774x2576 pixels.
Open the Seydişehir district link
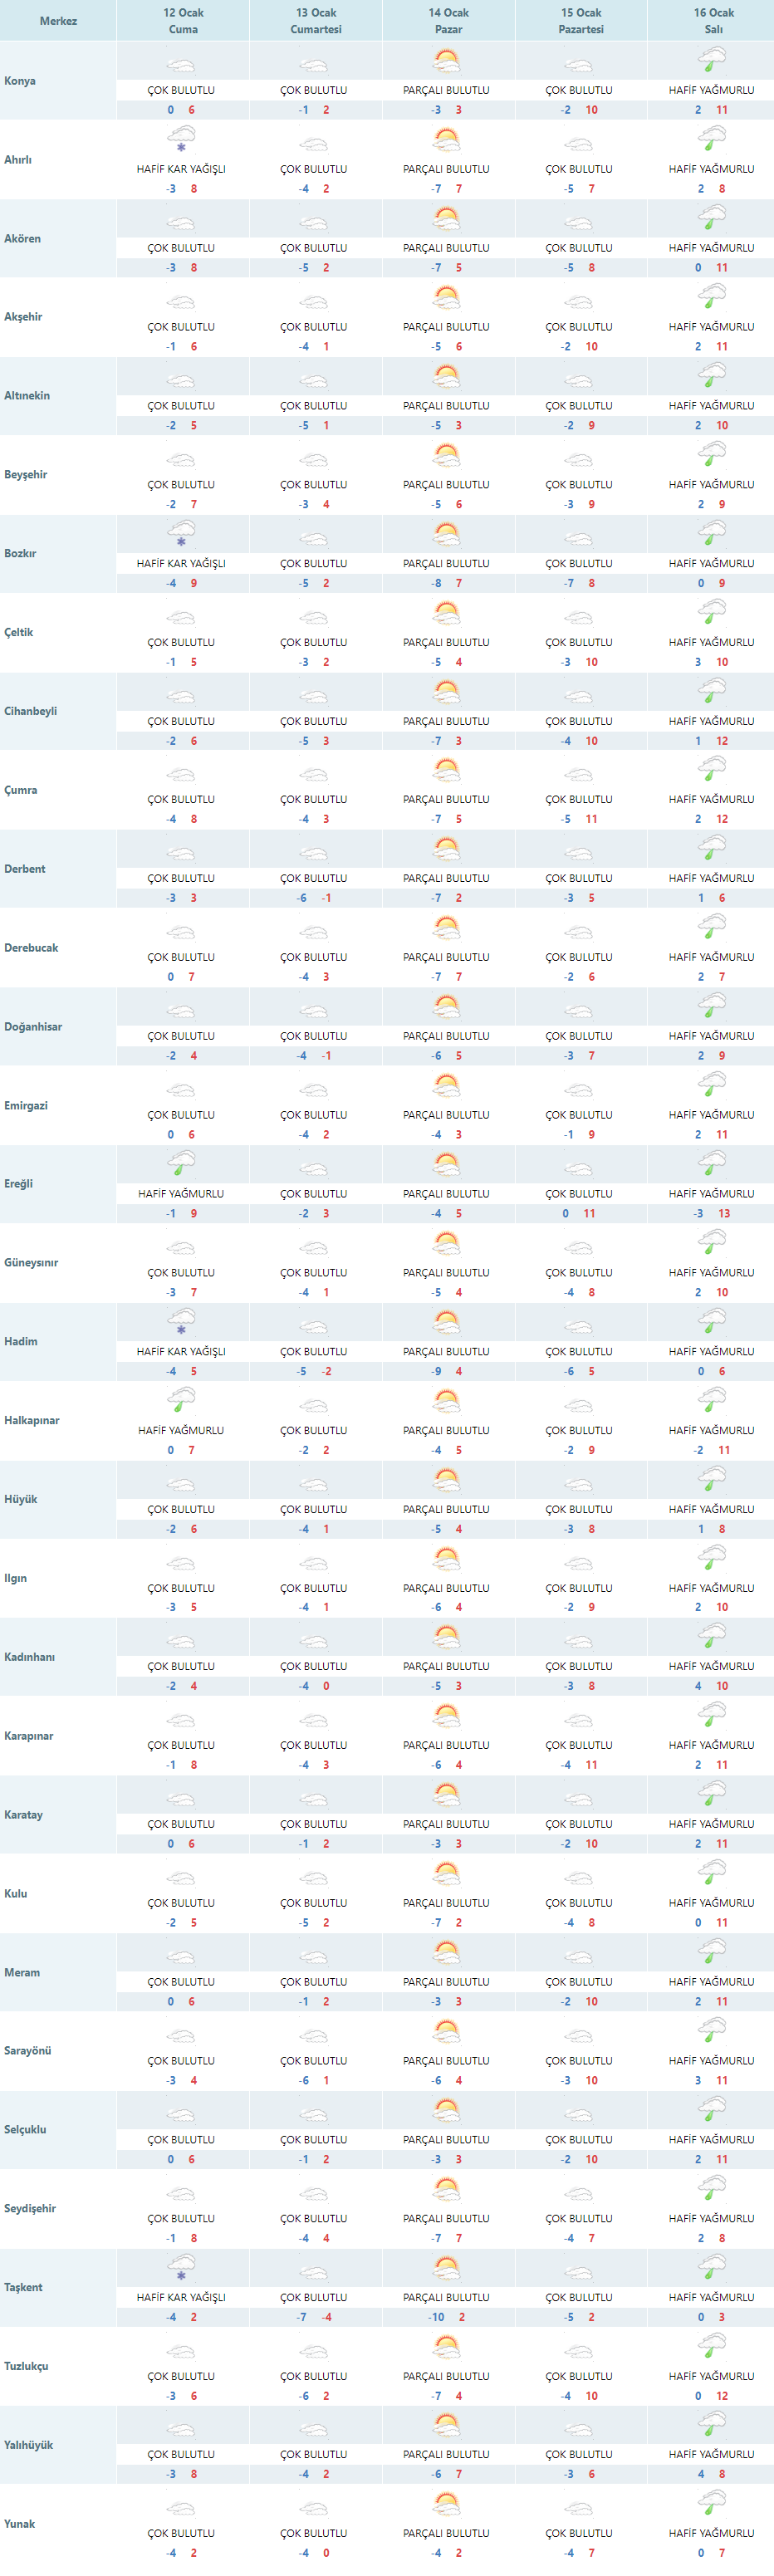tap(30, 2208)
